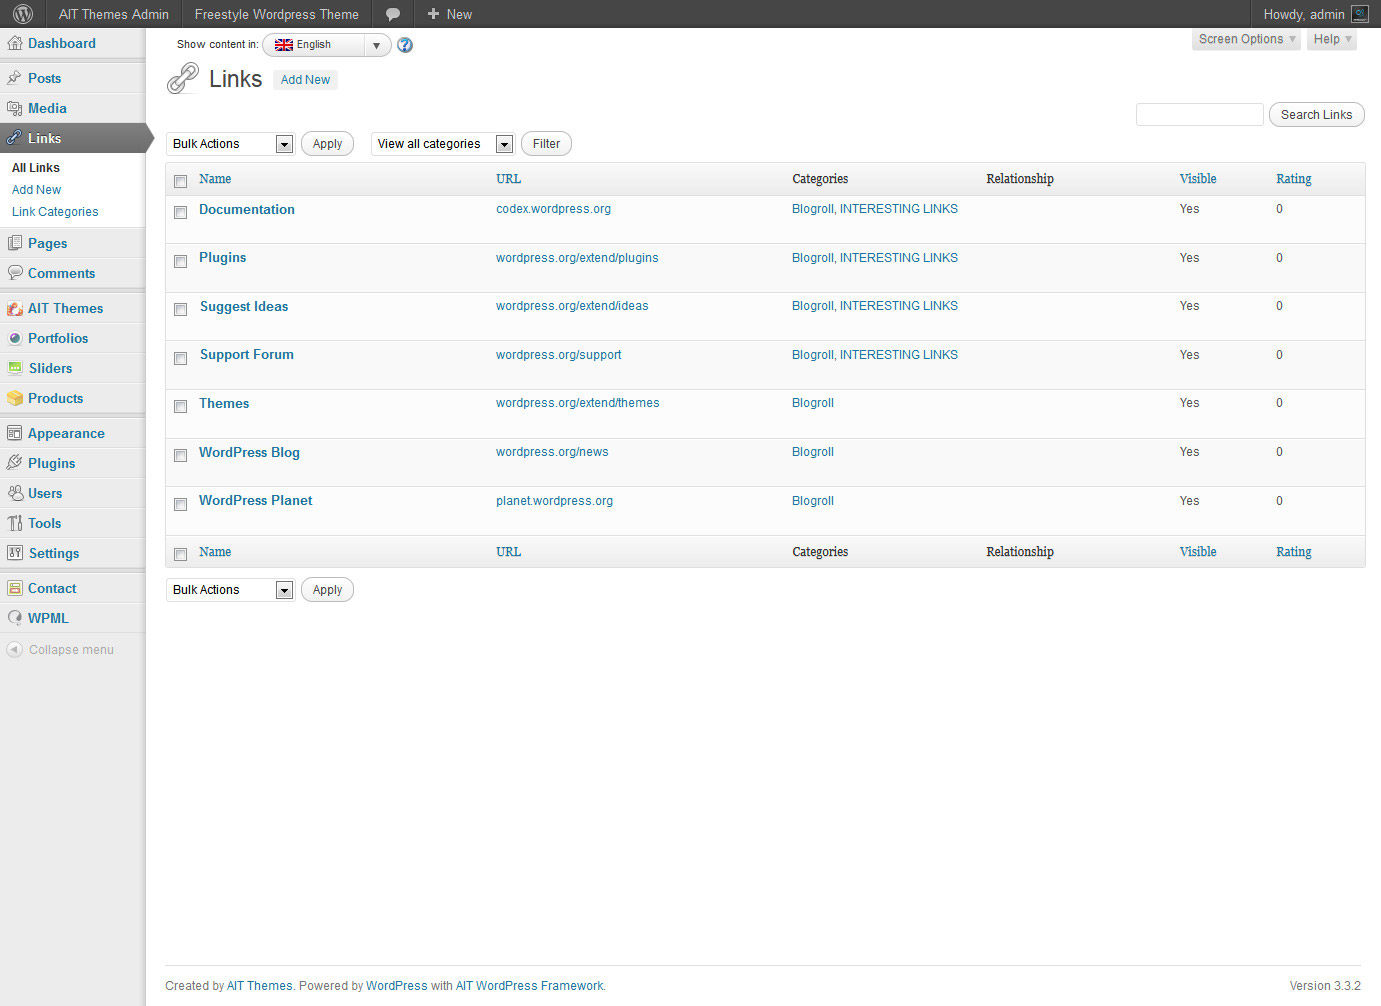This screenshot has height=1006, width=1381.
Task: Open the Dashboard menu item
Action: [x=62, y=43]
